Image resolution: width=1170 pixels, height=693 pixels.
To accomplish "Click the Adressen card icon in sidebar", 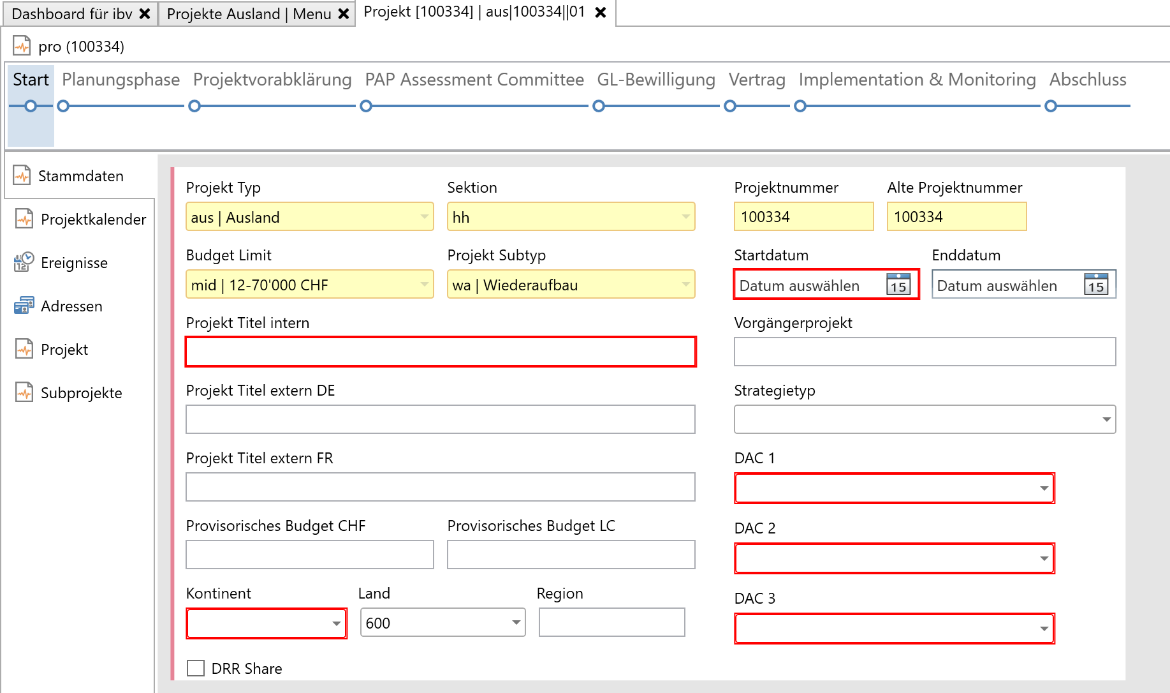I will [x=24, y=306].
